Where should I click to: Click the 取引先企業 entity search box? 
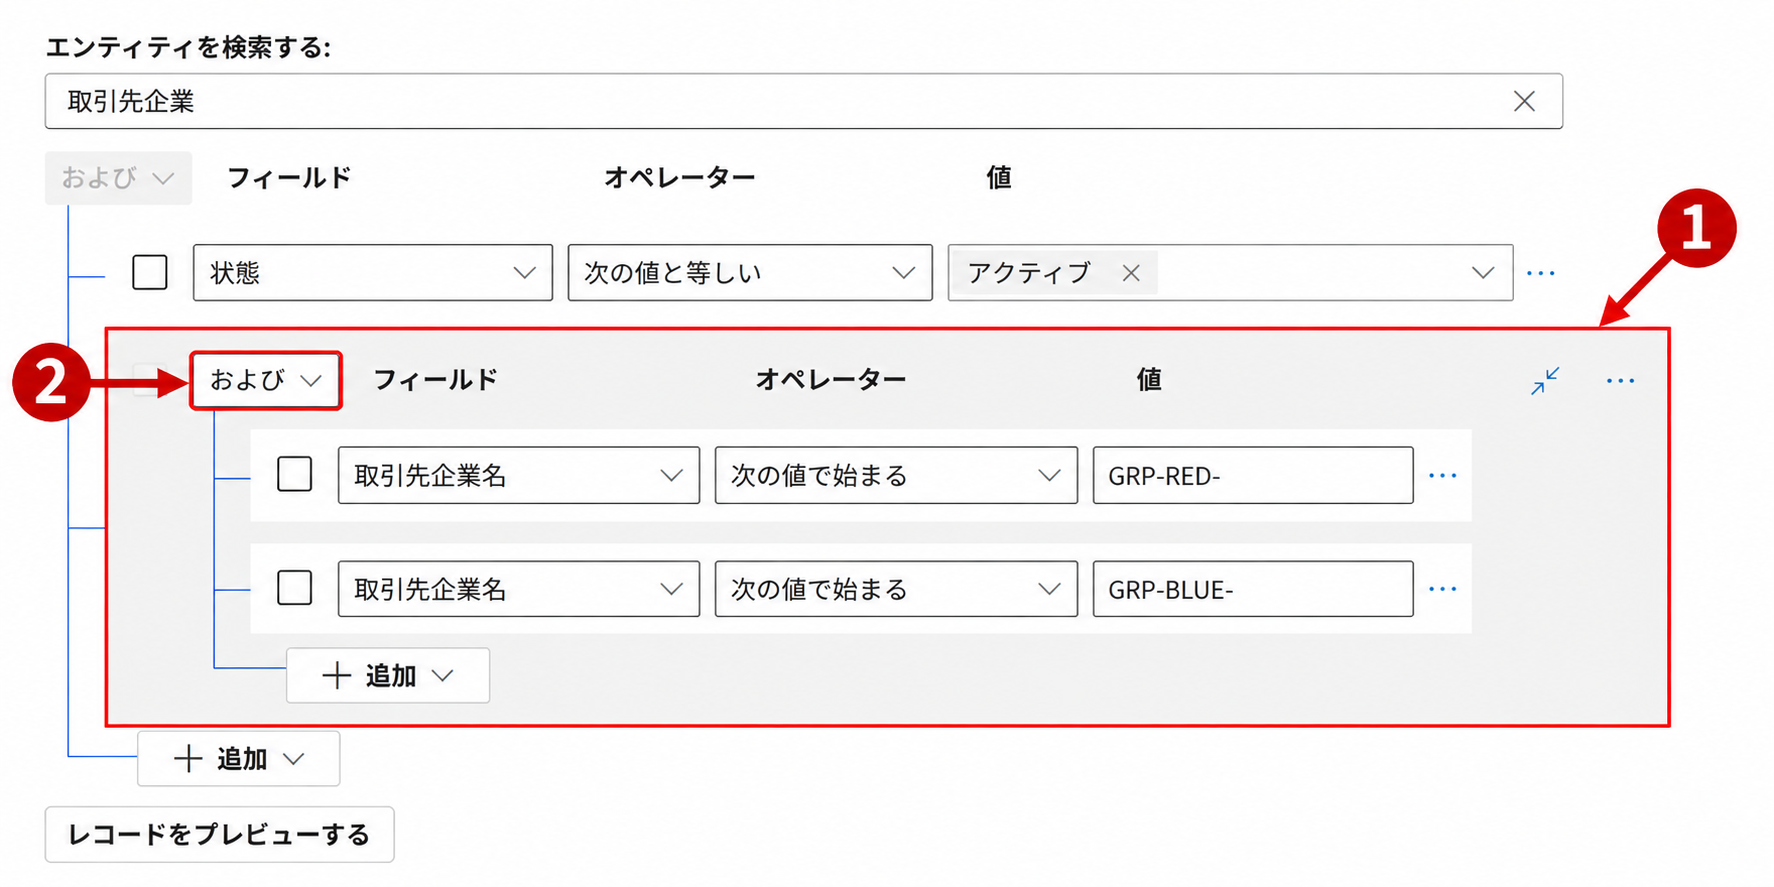804,101
